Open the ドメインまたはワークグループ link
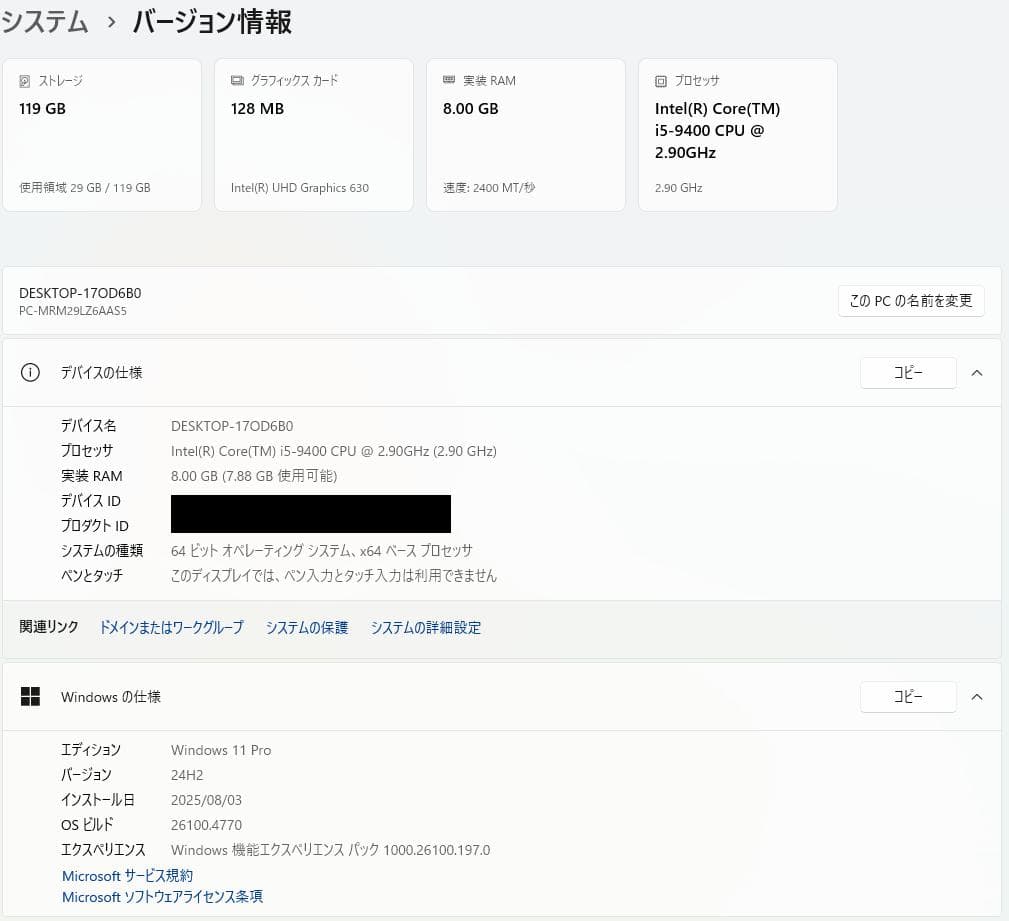Viewport: 1009px width, 921px height. (170, 627)
